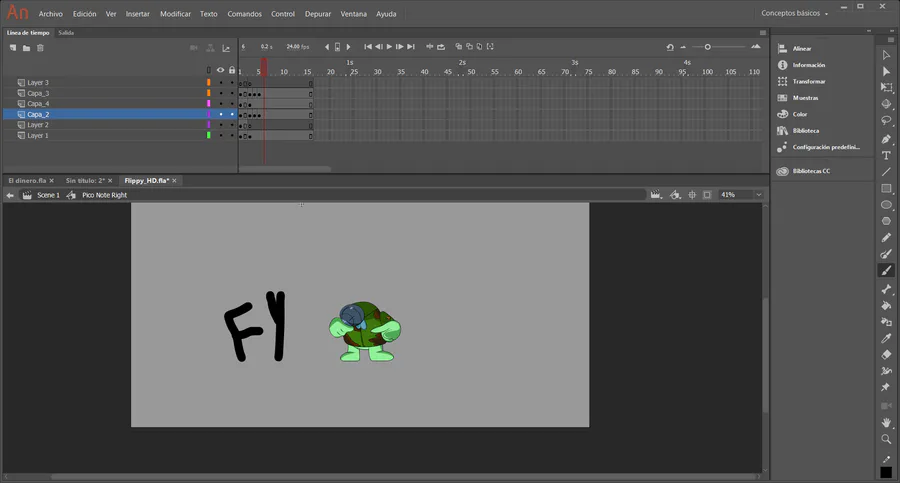
Task: Select the 3D Rotation tool
Action: (886, 105)
